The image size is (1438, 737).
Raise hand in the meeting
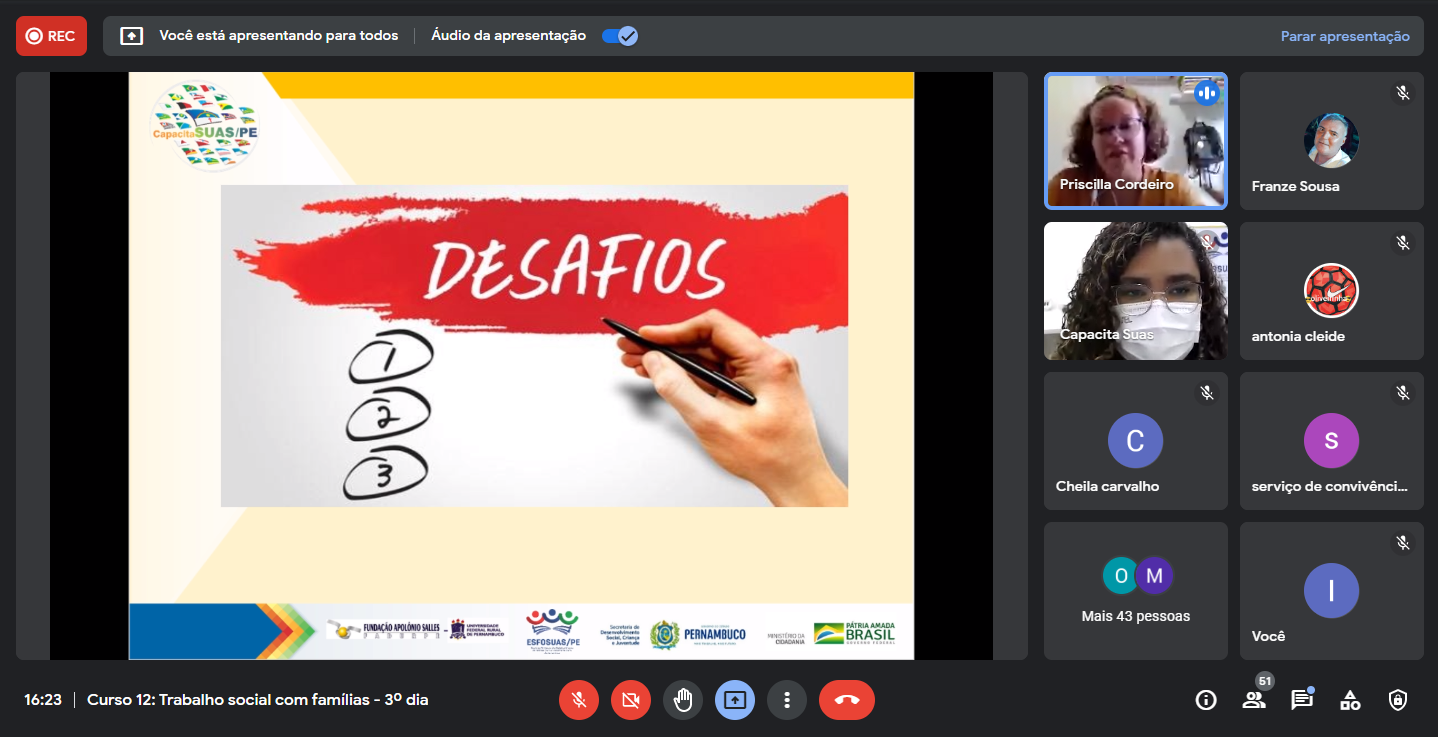tap(683, 700)
